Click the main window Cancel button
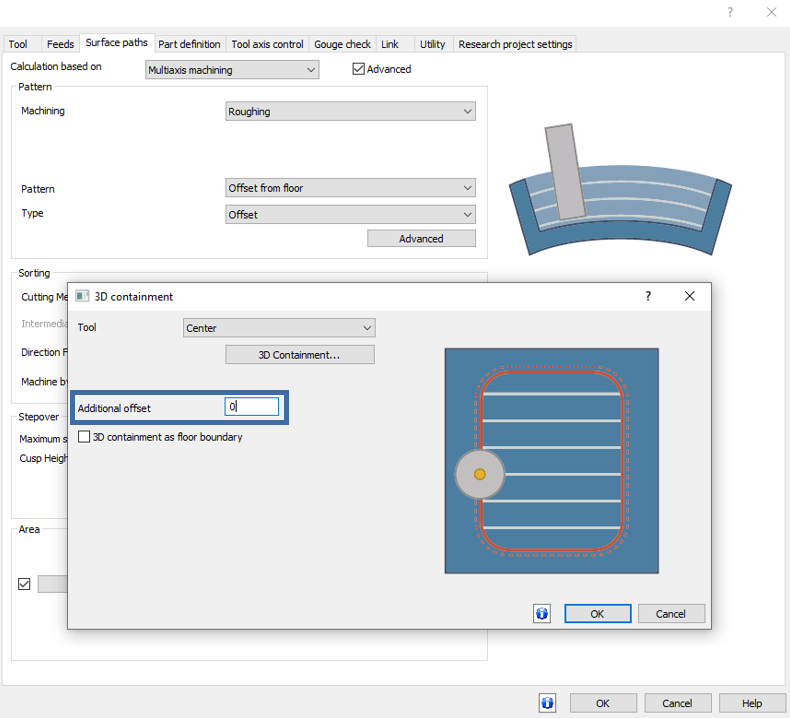 (678, 703)
